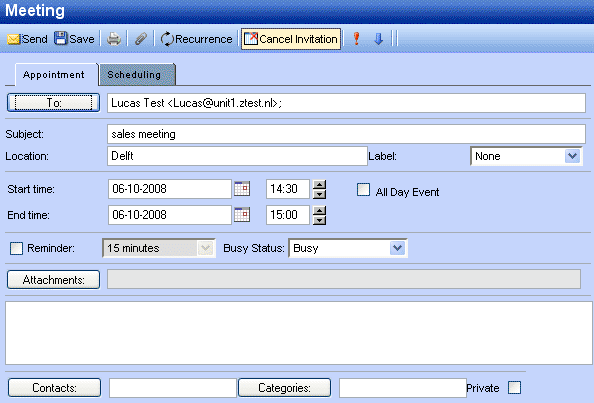Mark the meeting as Private

click(514, 387)
